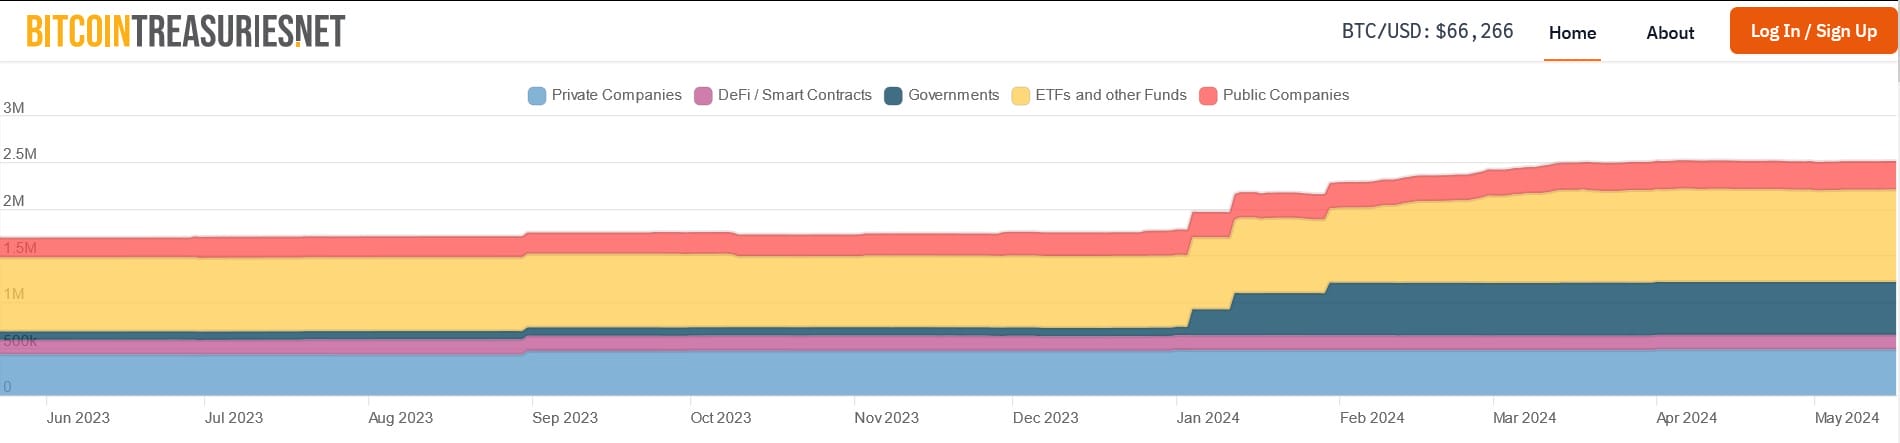Click the Public Companies red legend swatch
Screen dimensions: 1900x443
(x=1208, y=96)
